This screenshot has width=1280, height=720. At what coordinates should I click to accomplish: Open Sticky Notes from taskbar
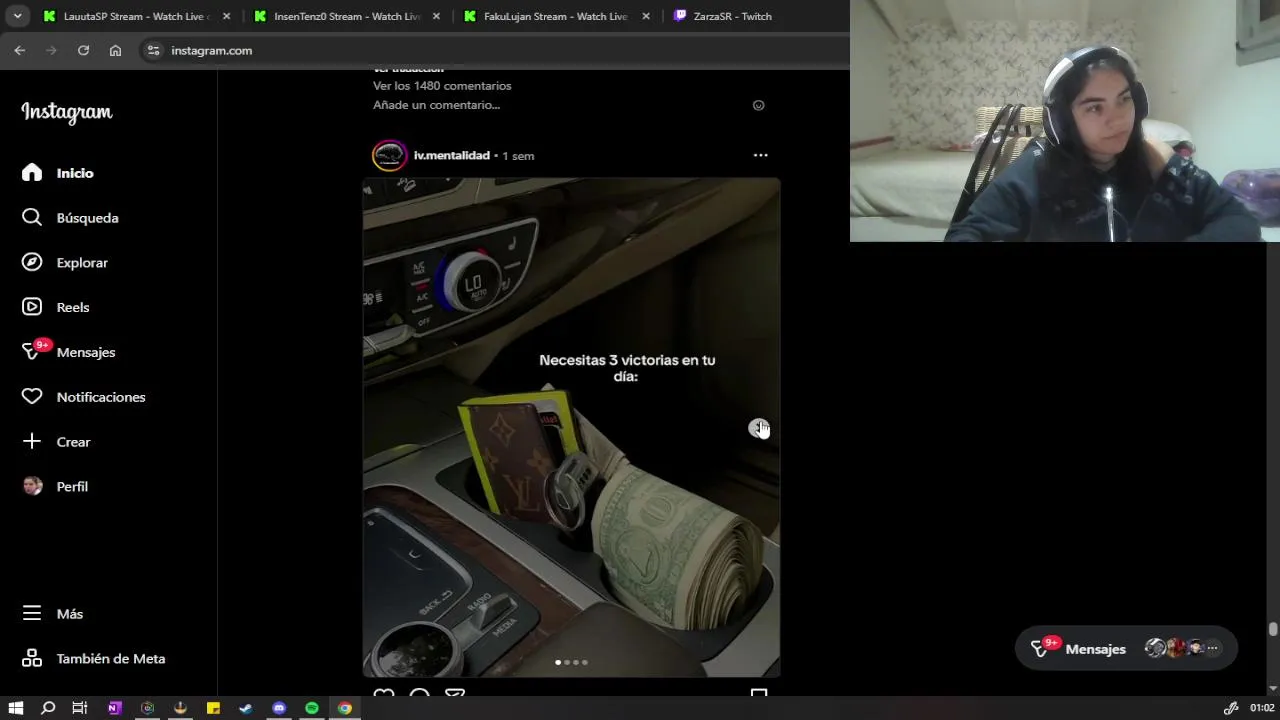pos(213,708)
